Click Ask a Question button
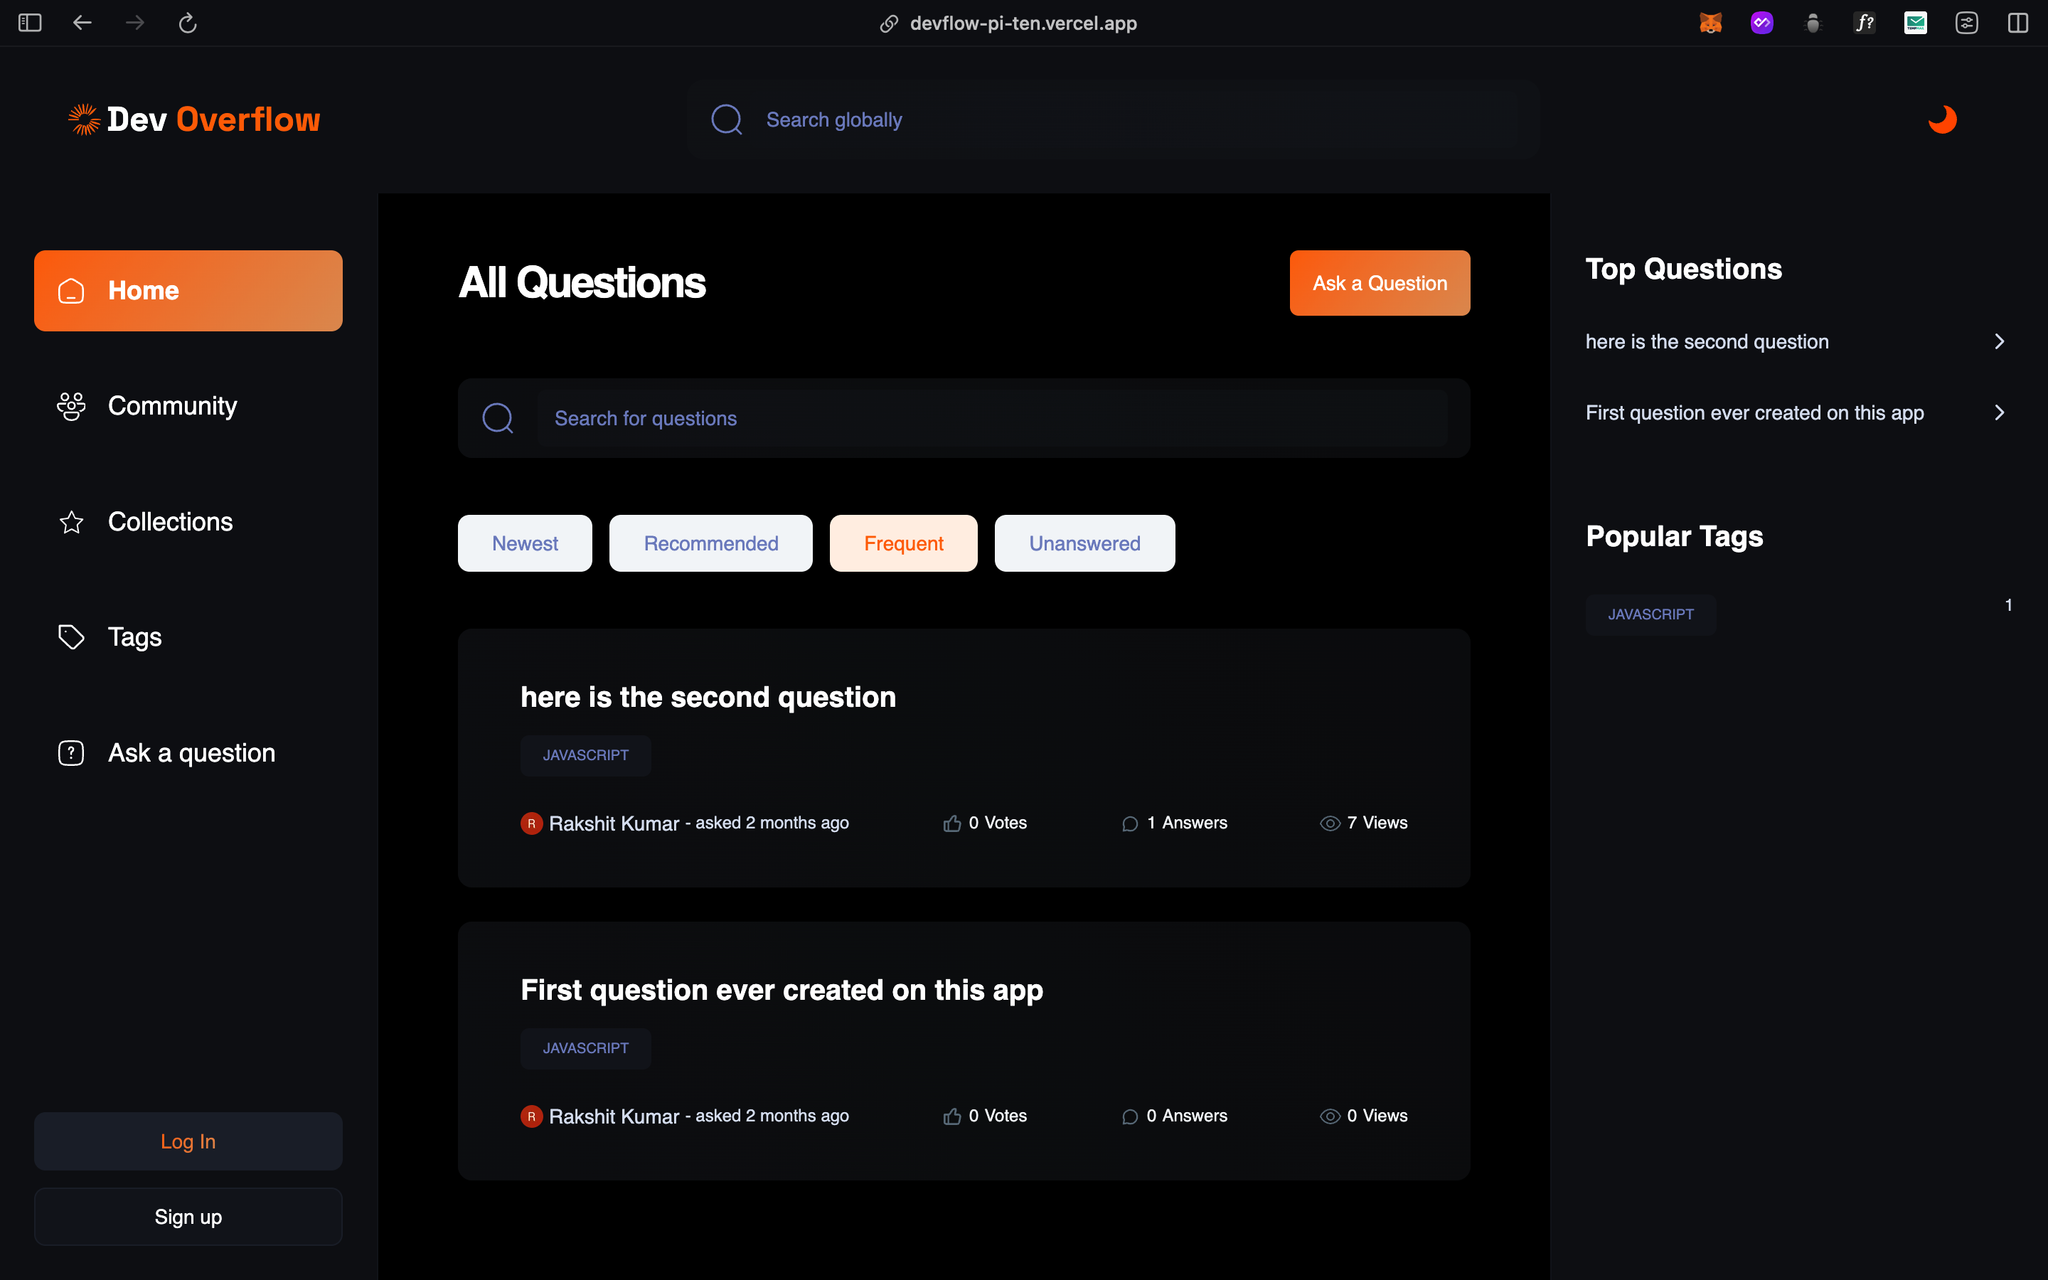Viewport: 2048px width, 1280px height. coord(1379,282)
